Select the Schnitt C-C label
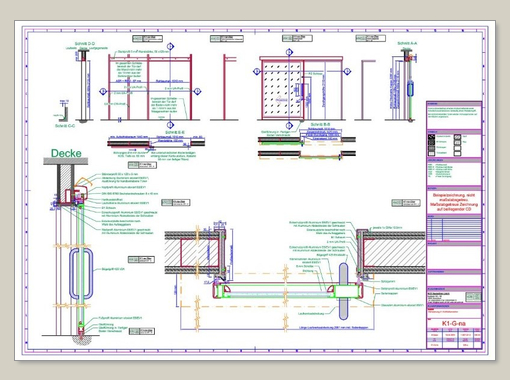The width and height of the screenshot is (510, 380). (65, 126)
